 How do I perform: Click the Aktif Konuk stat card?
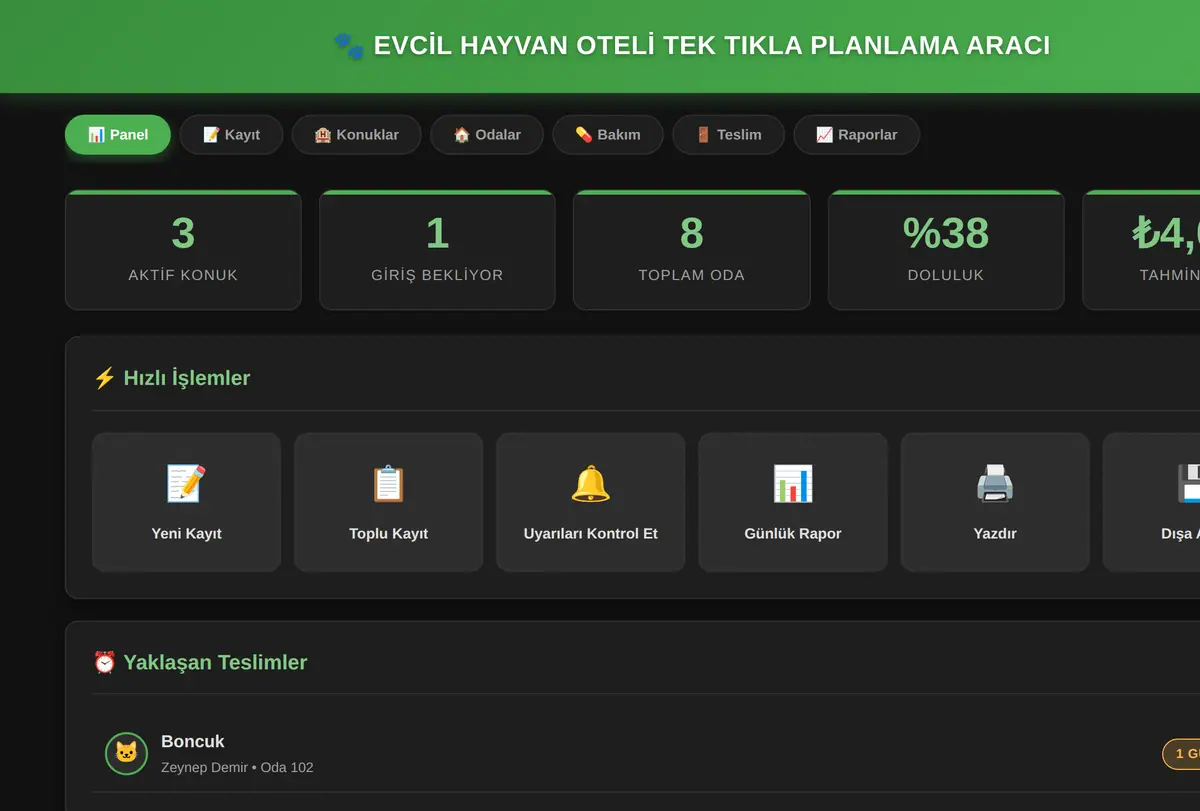pos(183,250)
